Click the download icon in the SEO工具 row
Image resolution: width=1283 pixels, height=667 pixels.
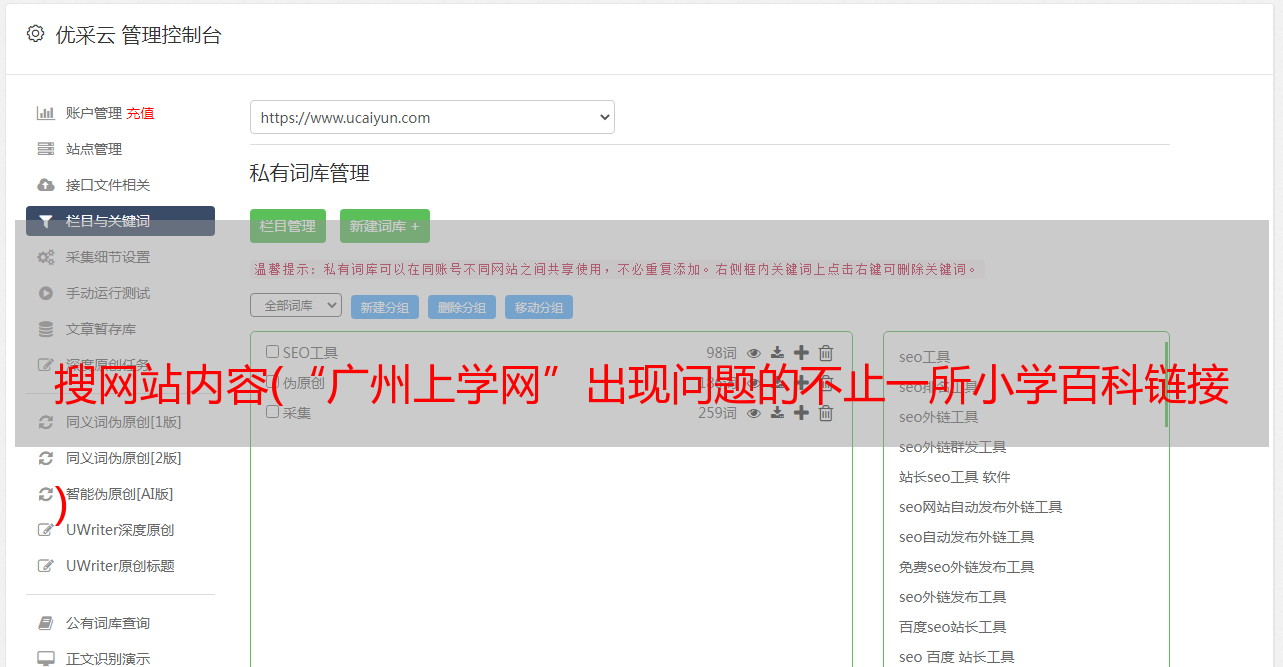777,352
